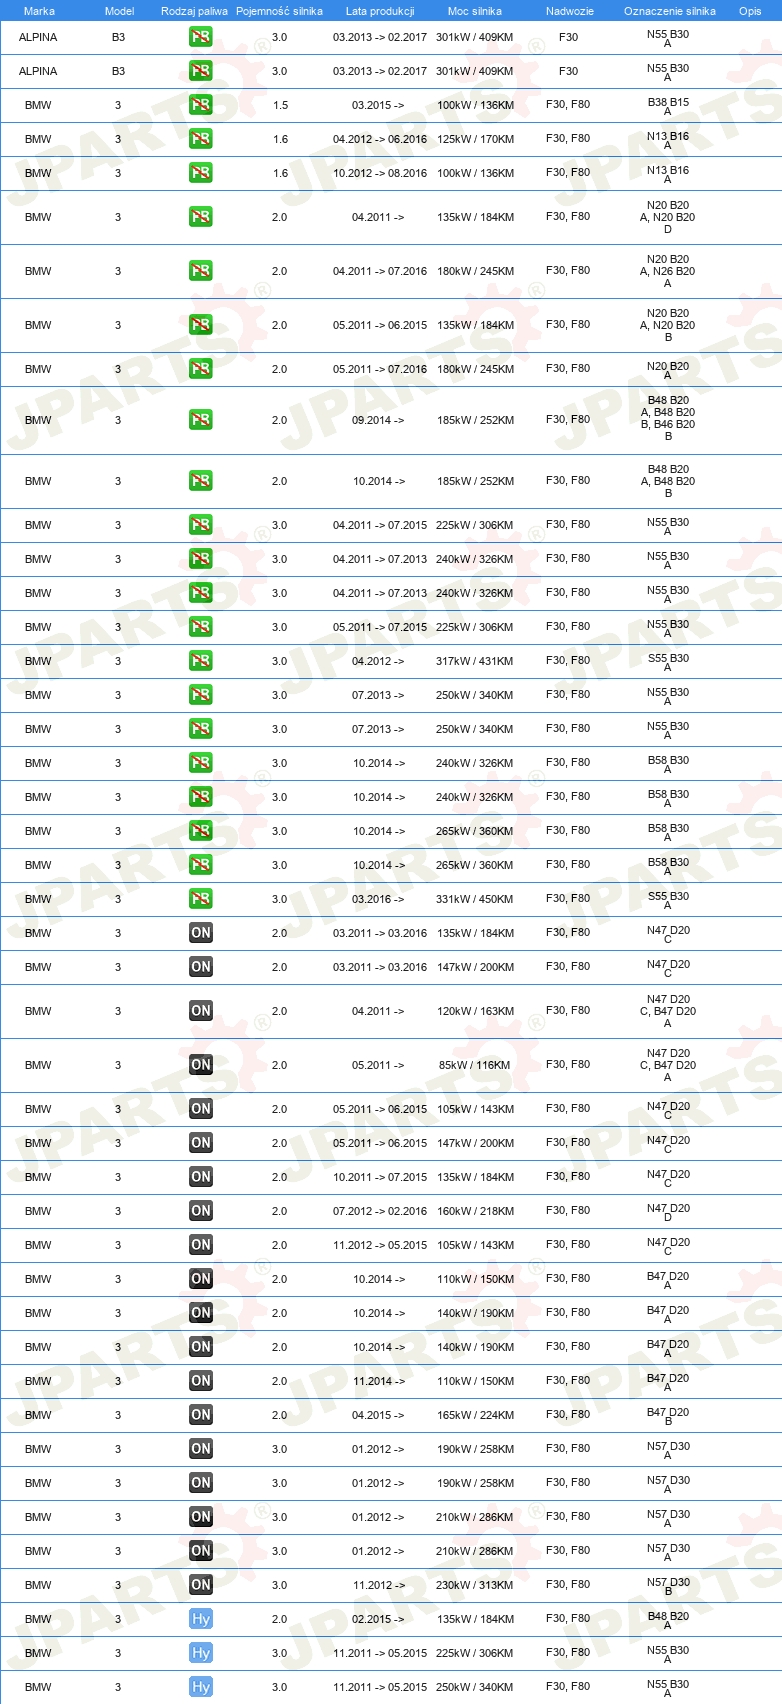Click hybrid Hy icon in 225kW/306KM row
Screen dimensions: 782x1704
tap(201, 1653)
